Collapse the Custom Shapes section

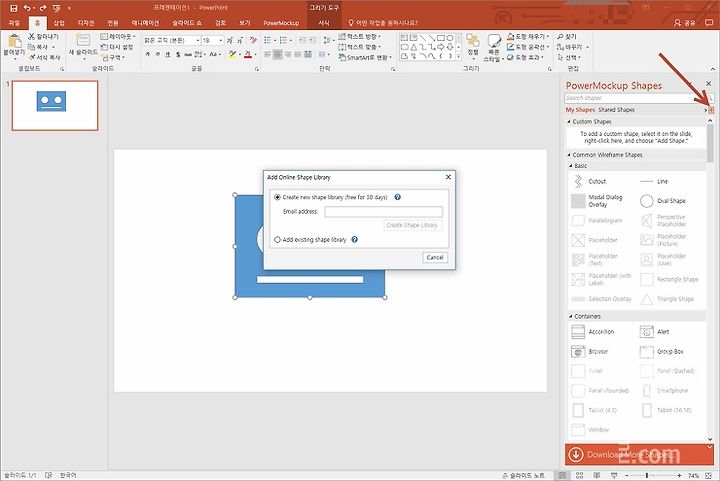pyautogui.click(x=569, y=122)
